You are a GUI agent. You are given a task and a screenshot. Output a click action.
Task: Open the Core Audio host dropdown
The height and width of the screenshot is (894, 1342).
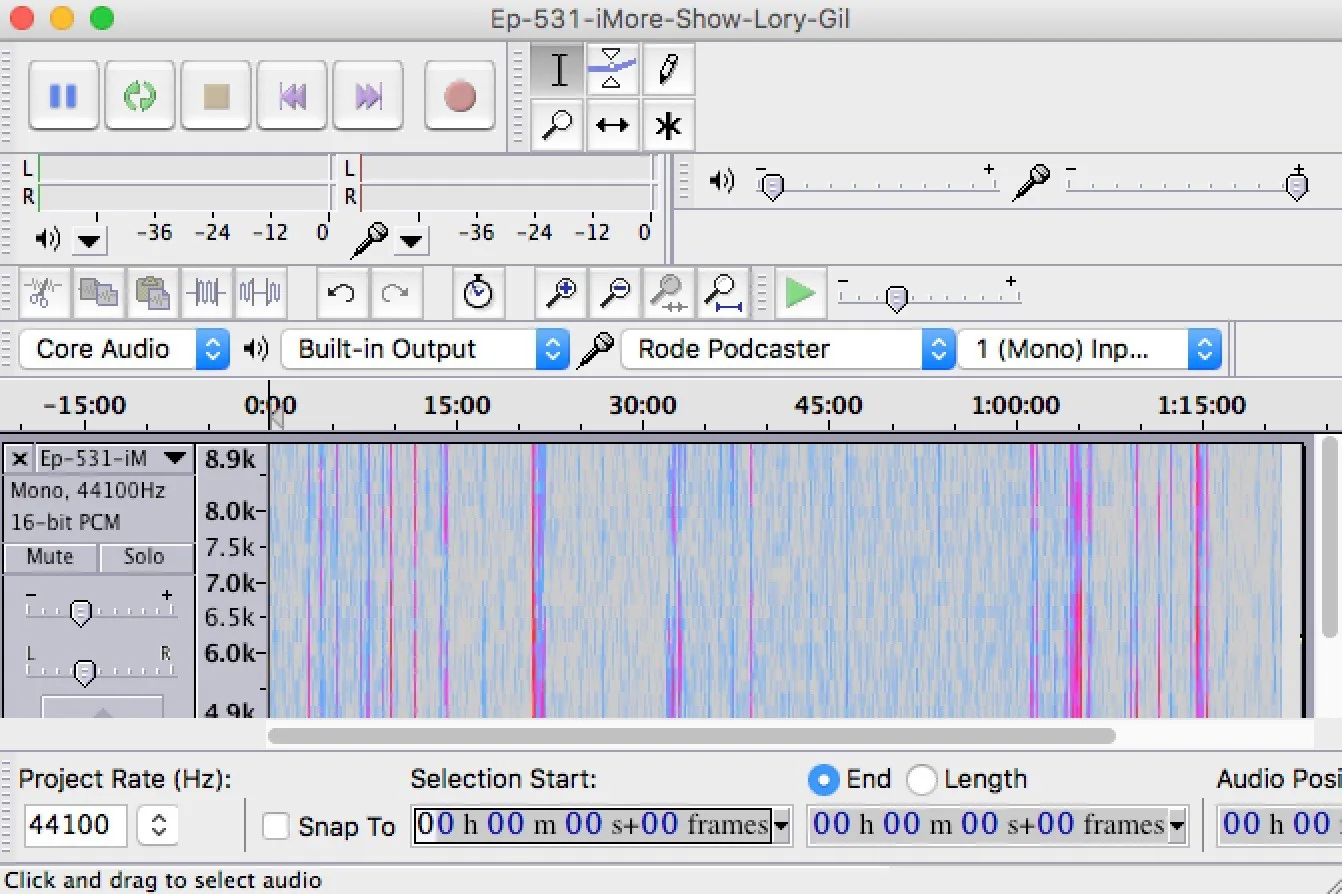click(125, 349)
